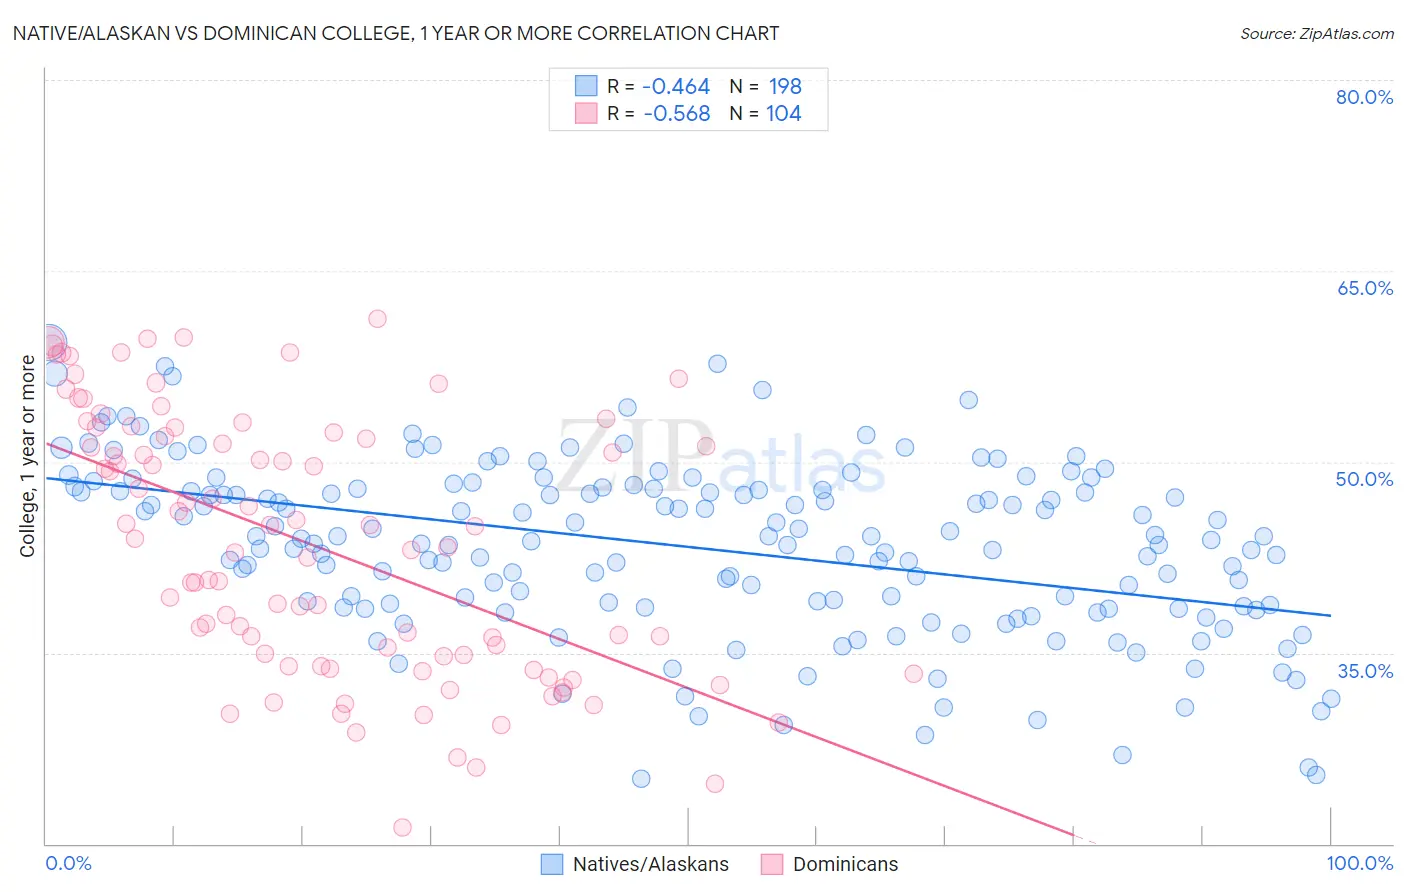
Task: Click the 80.0% y-axis label
Action: [1365, 97]
